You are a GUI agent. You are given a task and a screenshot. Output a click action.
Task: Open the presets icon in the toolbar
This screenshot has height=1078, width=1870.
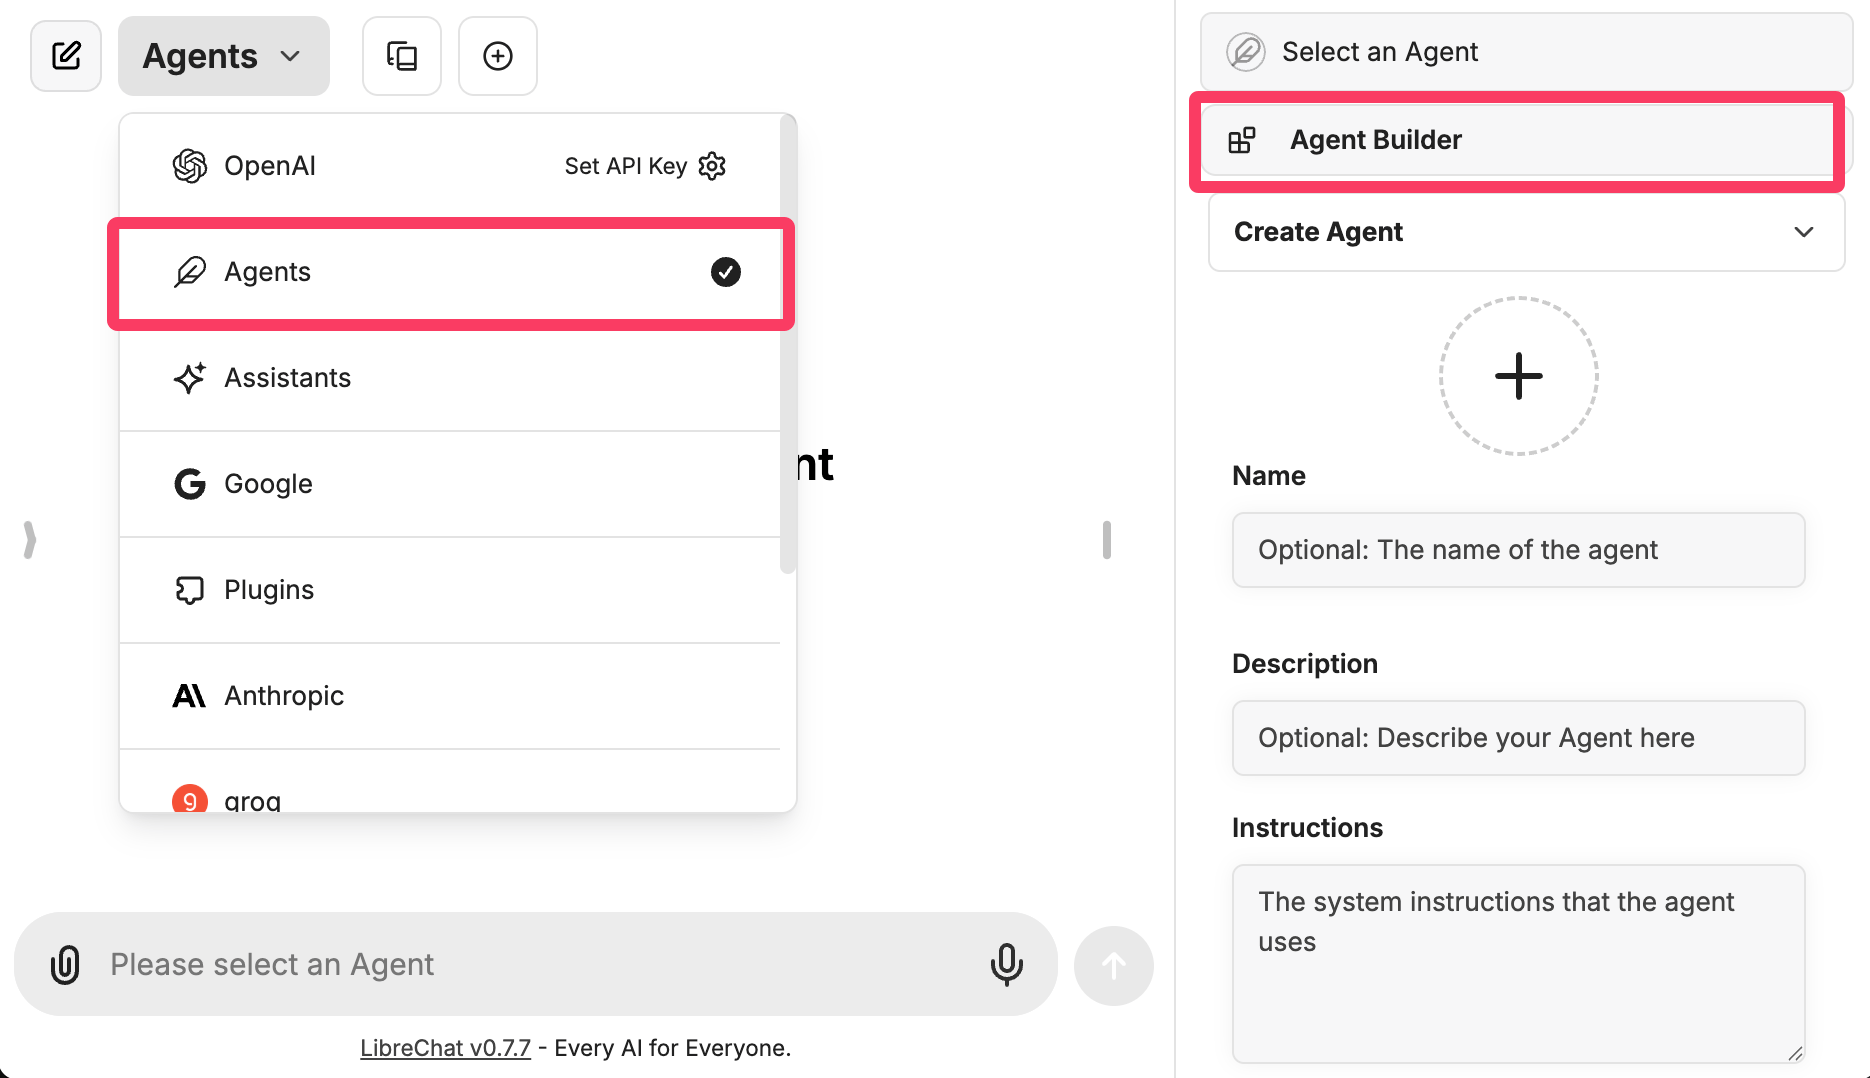402,56
